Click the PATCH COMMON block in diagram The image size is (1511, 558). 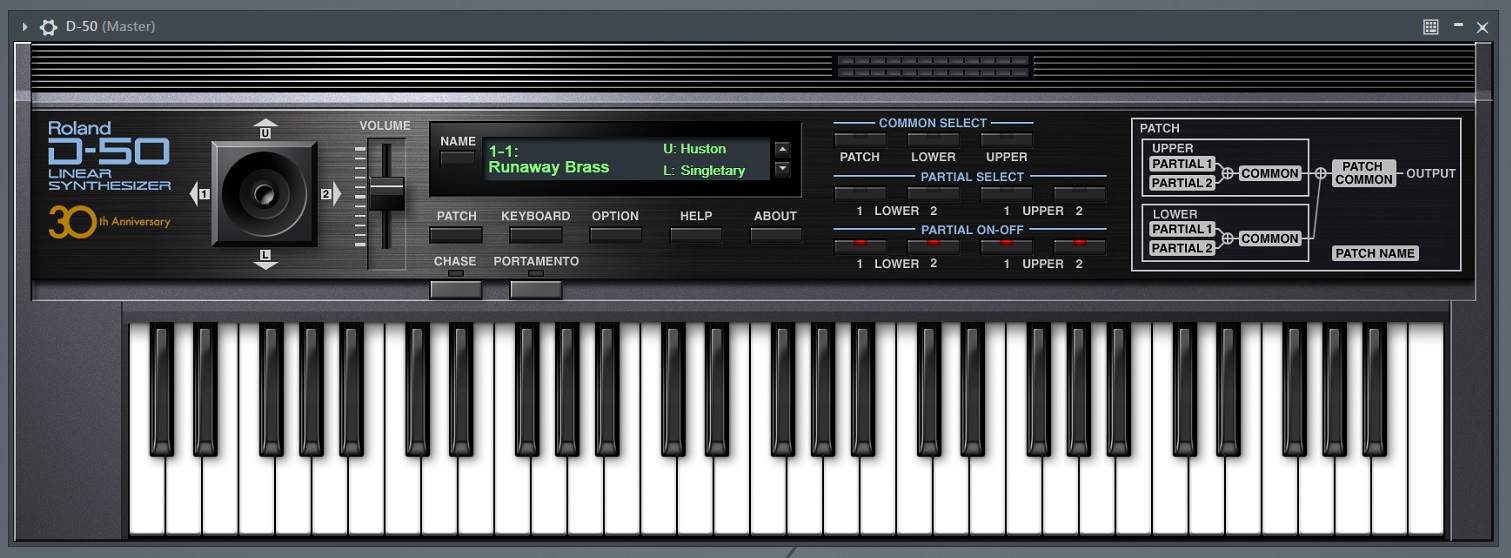point(1363,173)
